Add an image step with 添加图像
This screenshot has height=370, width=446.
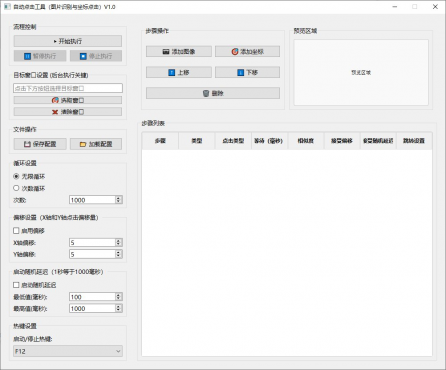click(x=179, y=51)
